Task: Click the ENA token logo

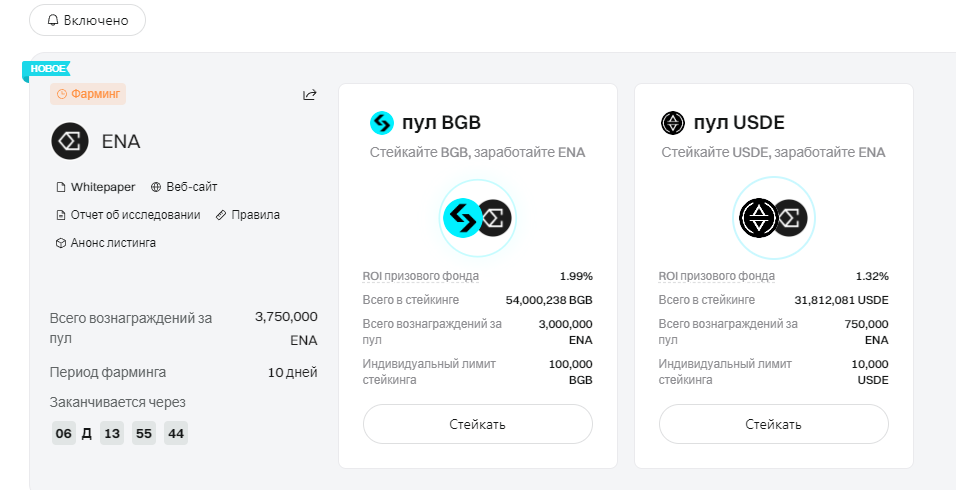Action: click(x=70, y=141)
